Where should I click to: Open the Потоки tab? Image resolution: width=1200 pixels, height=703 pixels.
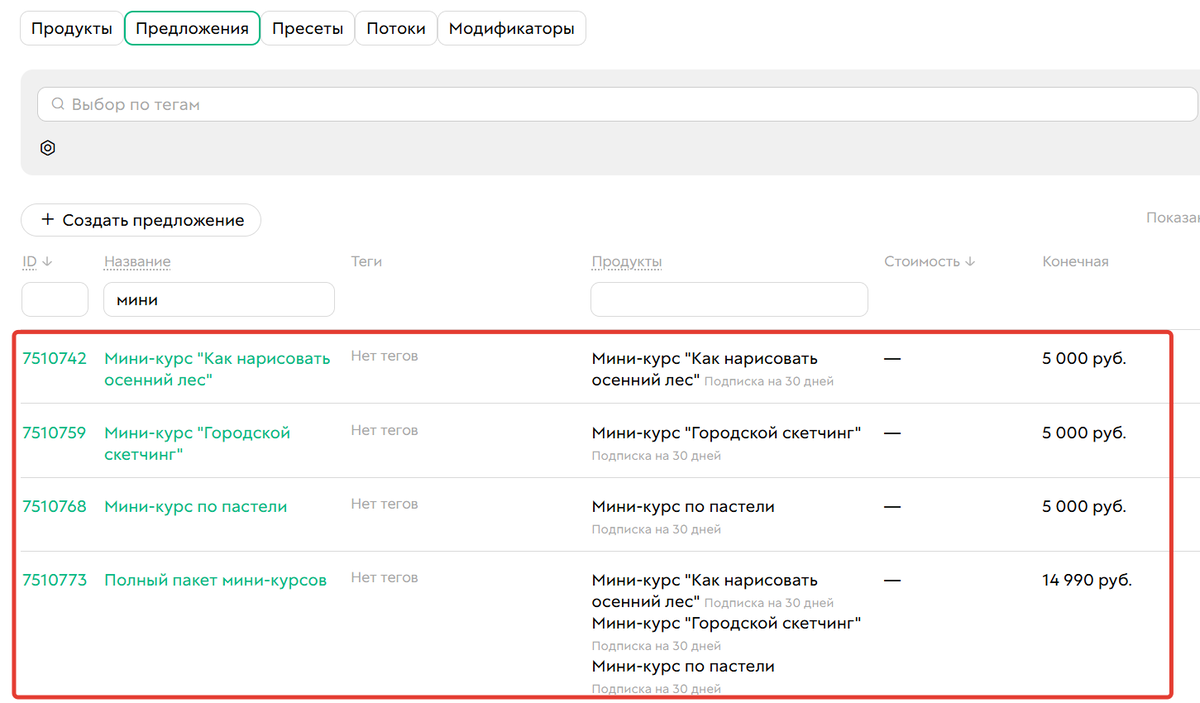pos(396,28)
